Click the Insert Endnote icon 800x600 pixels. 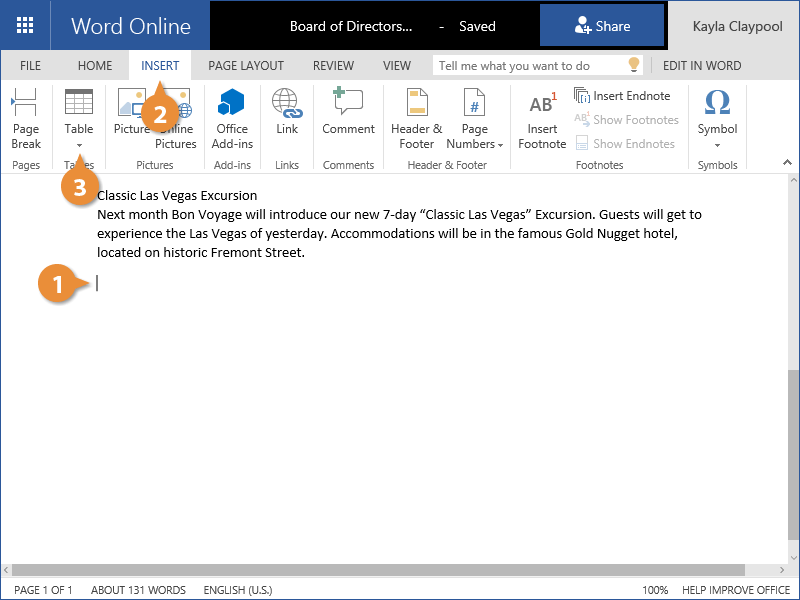pos(582,96)
